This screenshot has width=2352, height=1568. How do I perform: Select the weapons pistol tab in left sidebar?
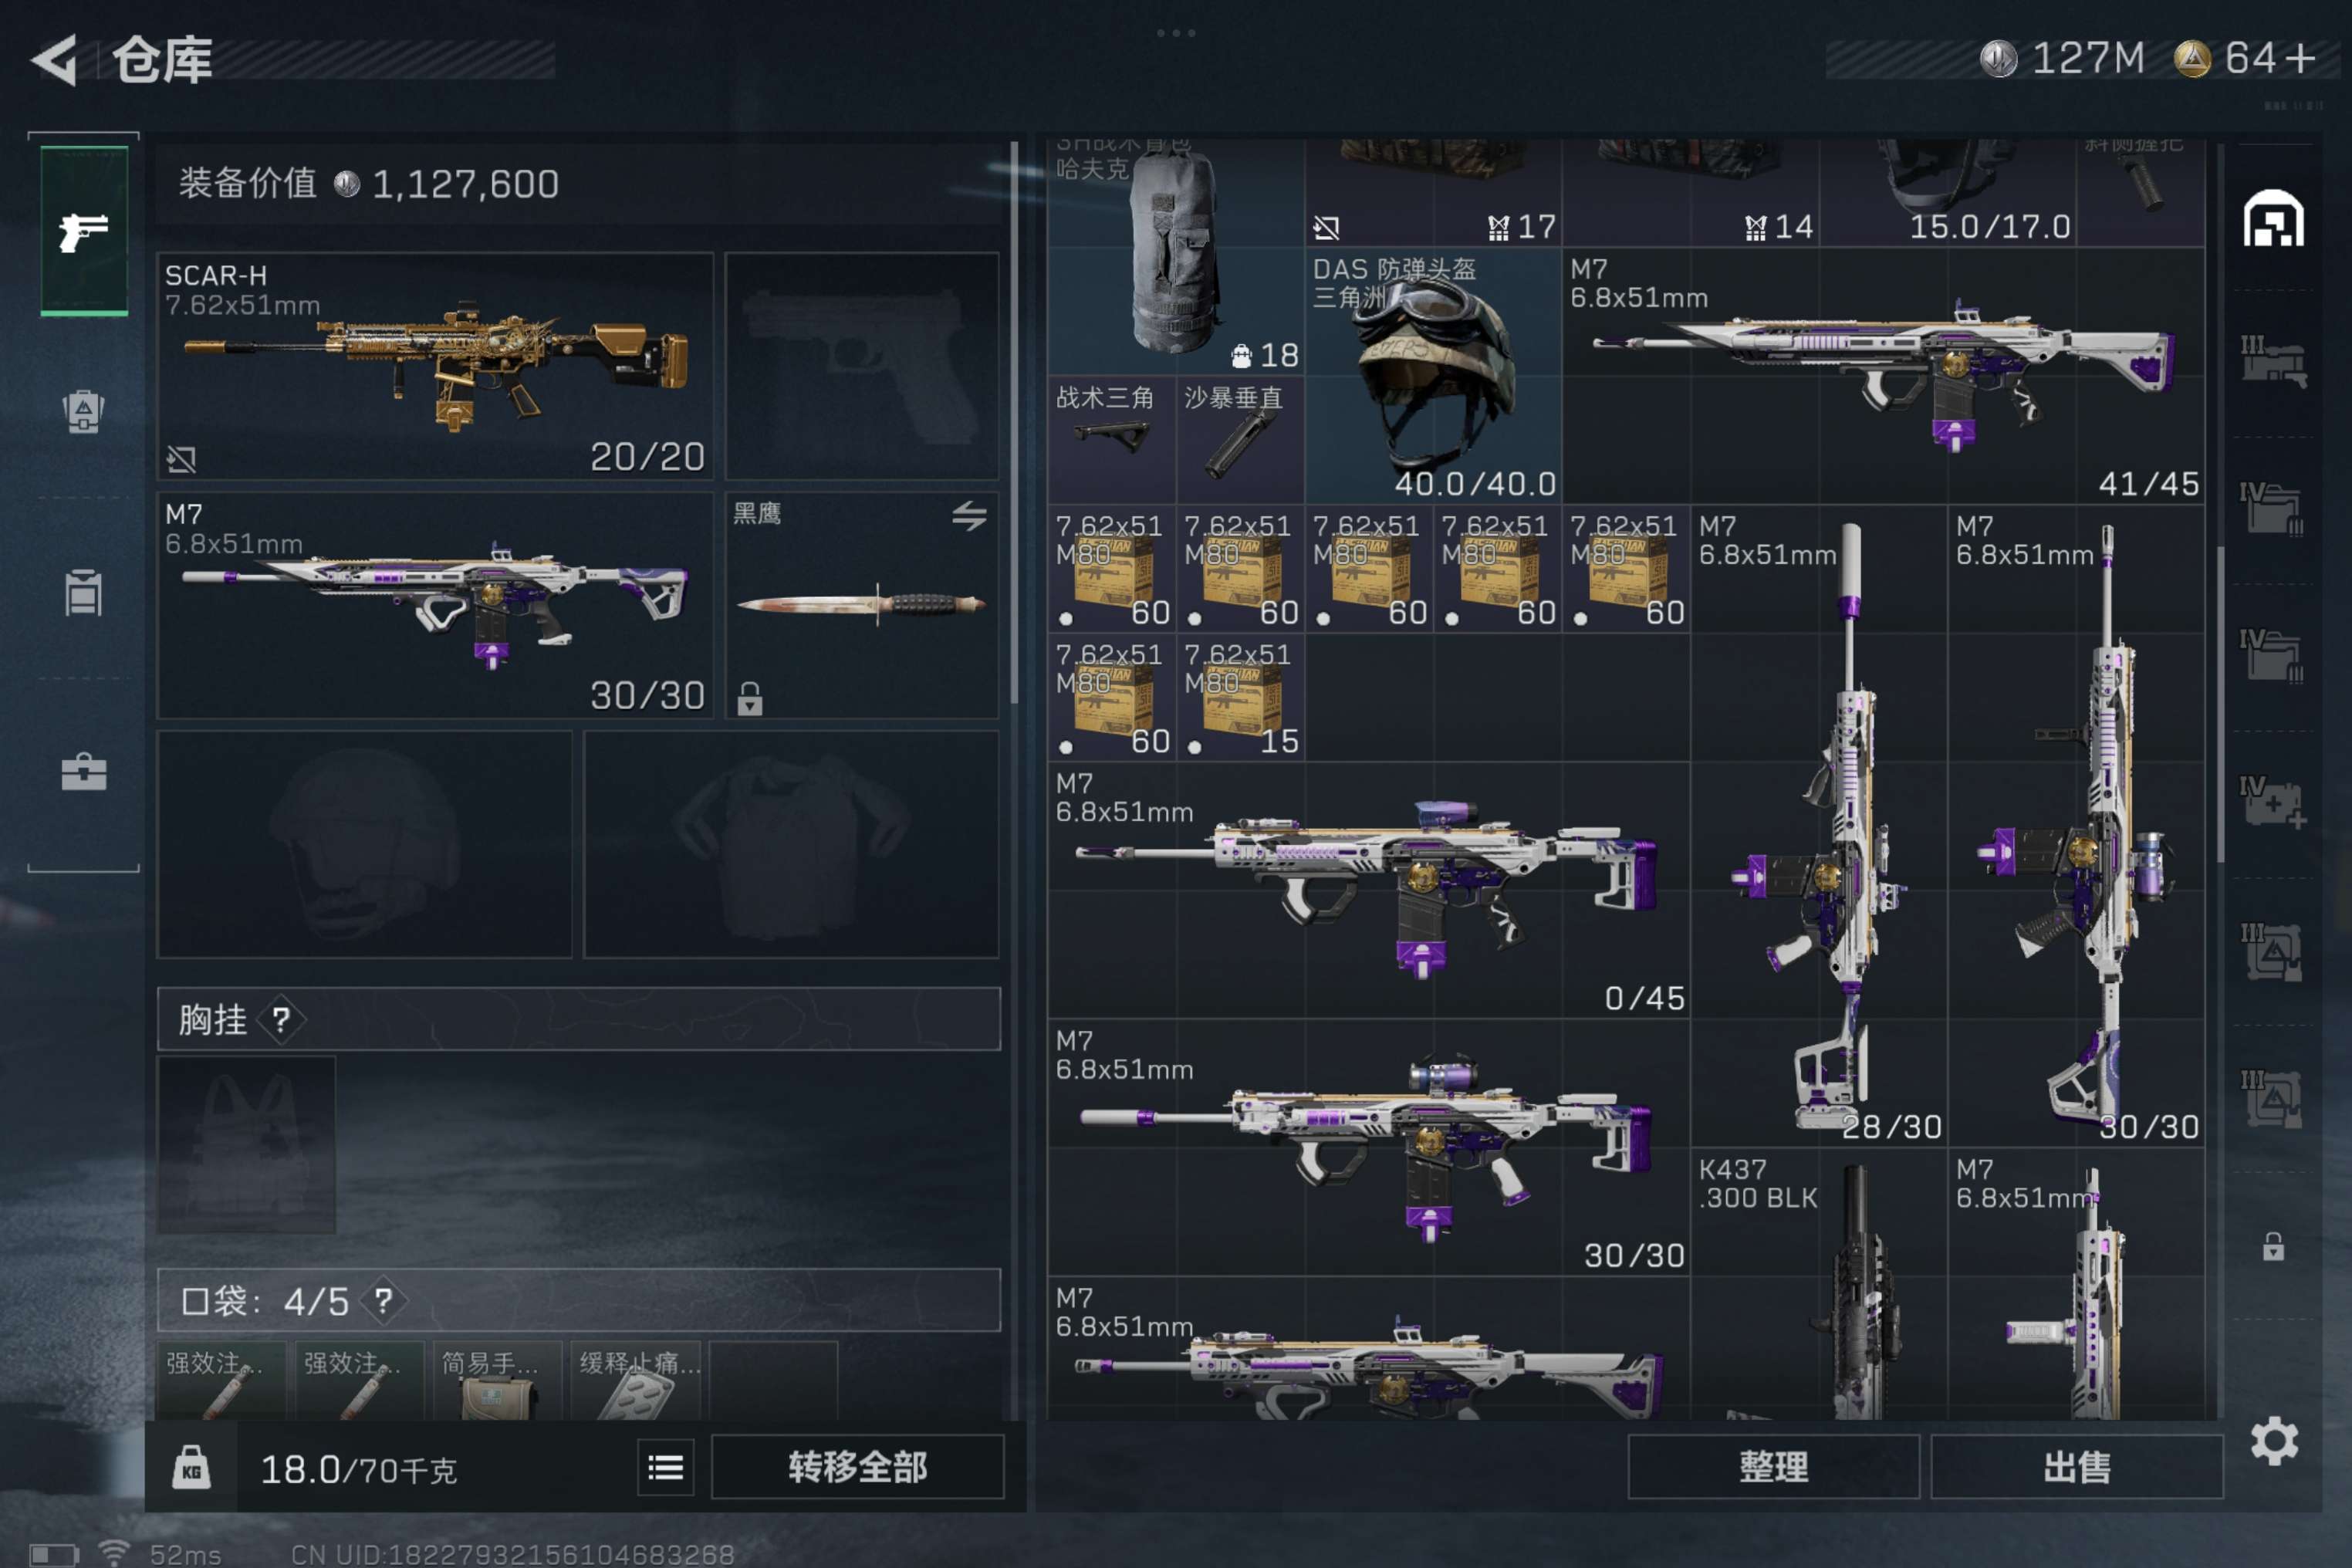click(83, 232)
